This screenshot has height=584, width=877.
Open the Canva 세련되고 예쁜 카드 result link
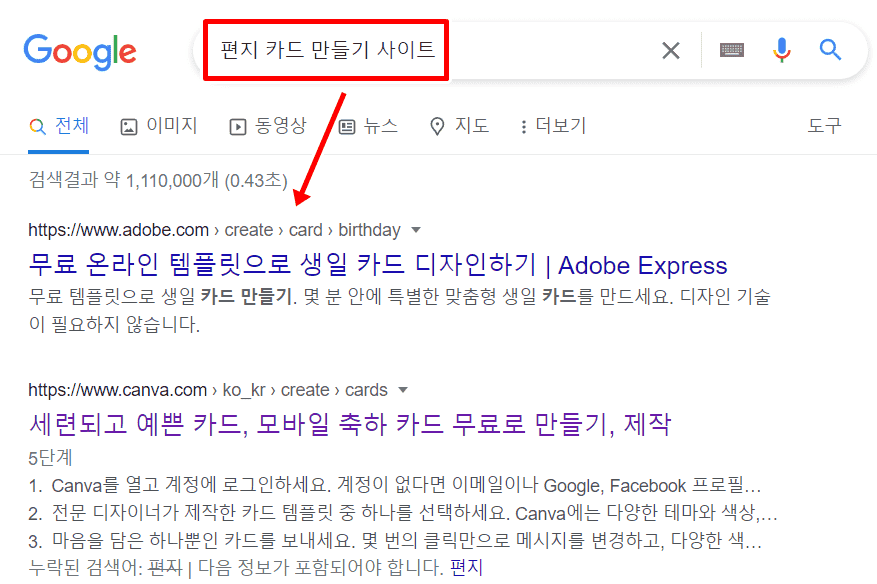(350, 424)
